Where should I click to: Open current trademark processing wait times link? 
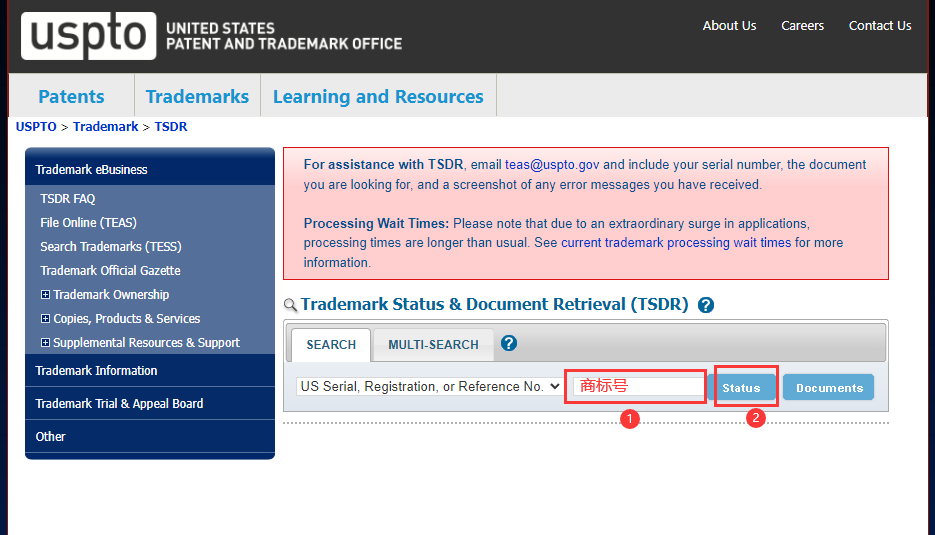pyautogui.click(x=676, y=243)
